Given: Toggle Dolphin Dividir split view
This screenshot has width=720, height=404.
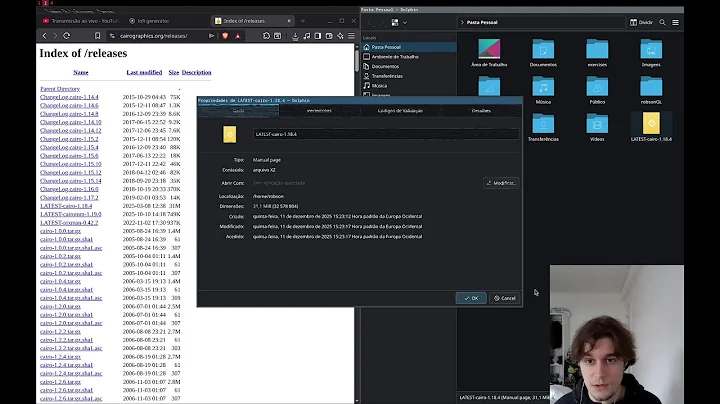Looking at the screenshot, I should (641, 22).
